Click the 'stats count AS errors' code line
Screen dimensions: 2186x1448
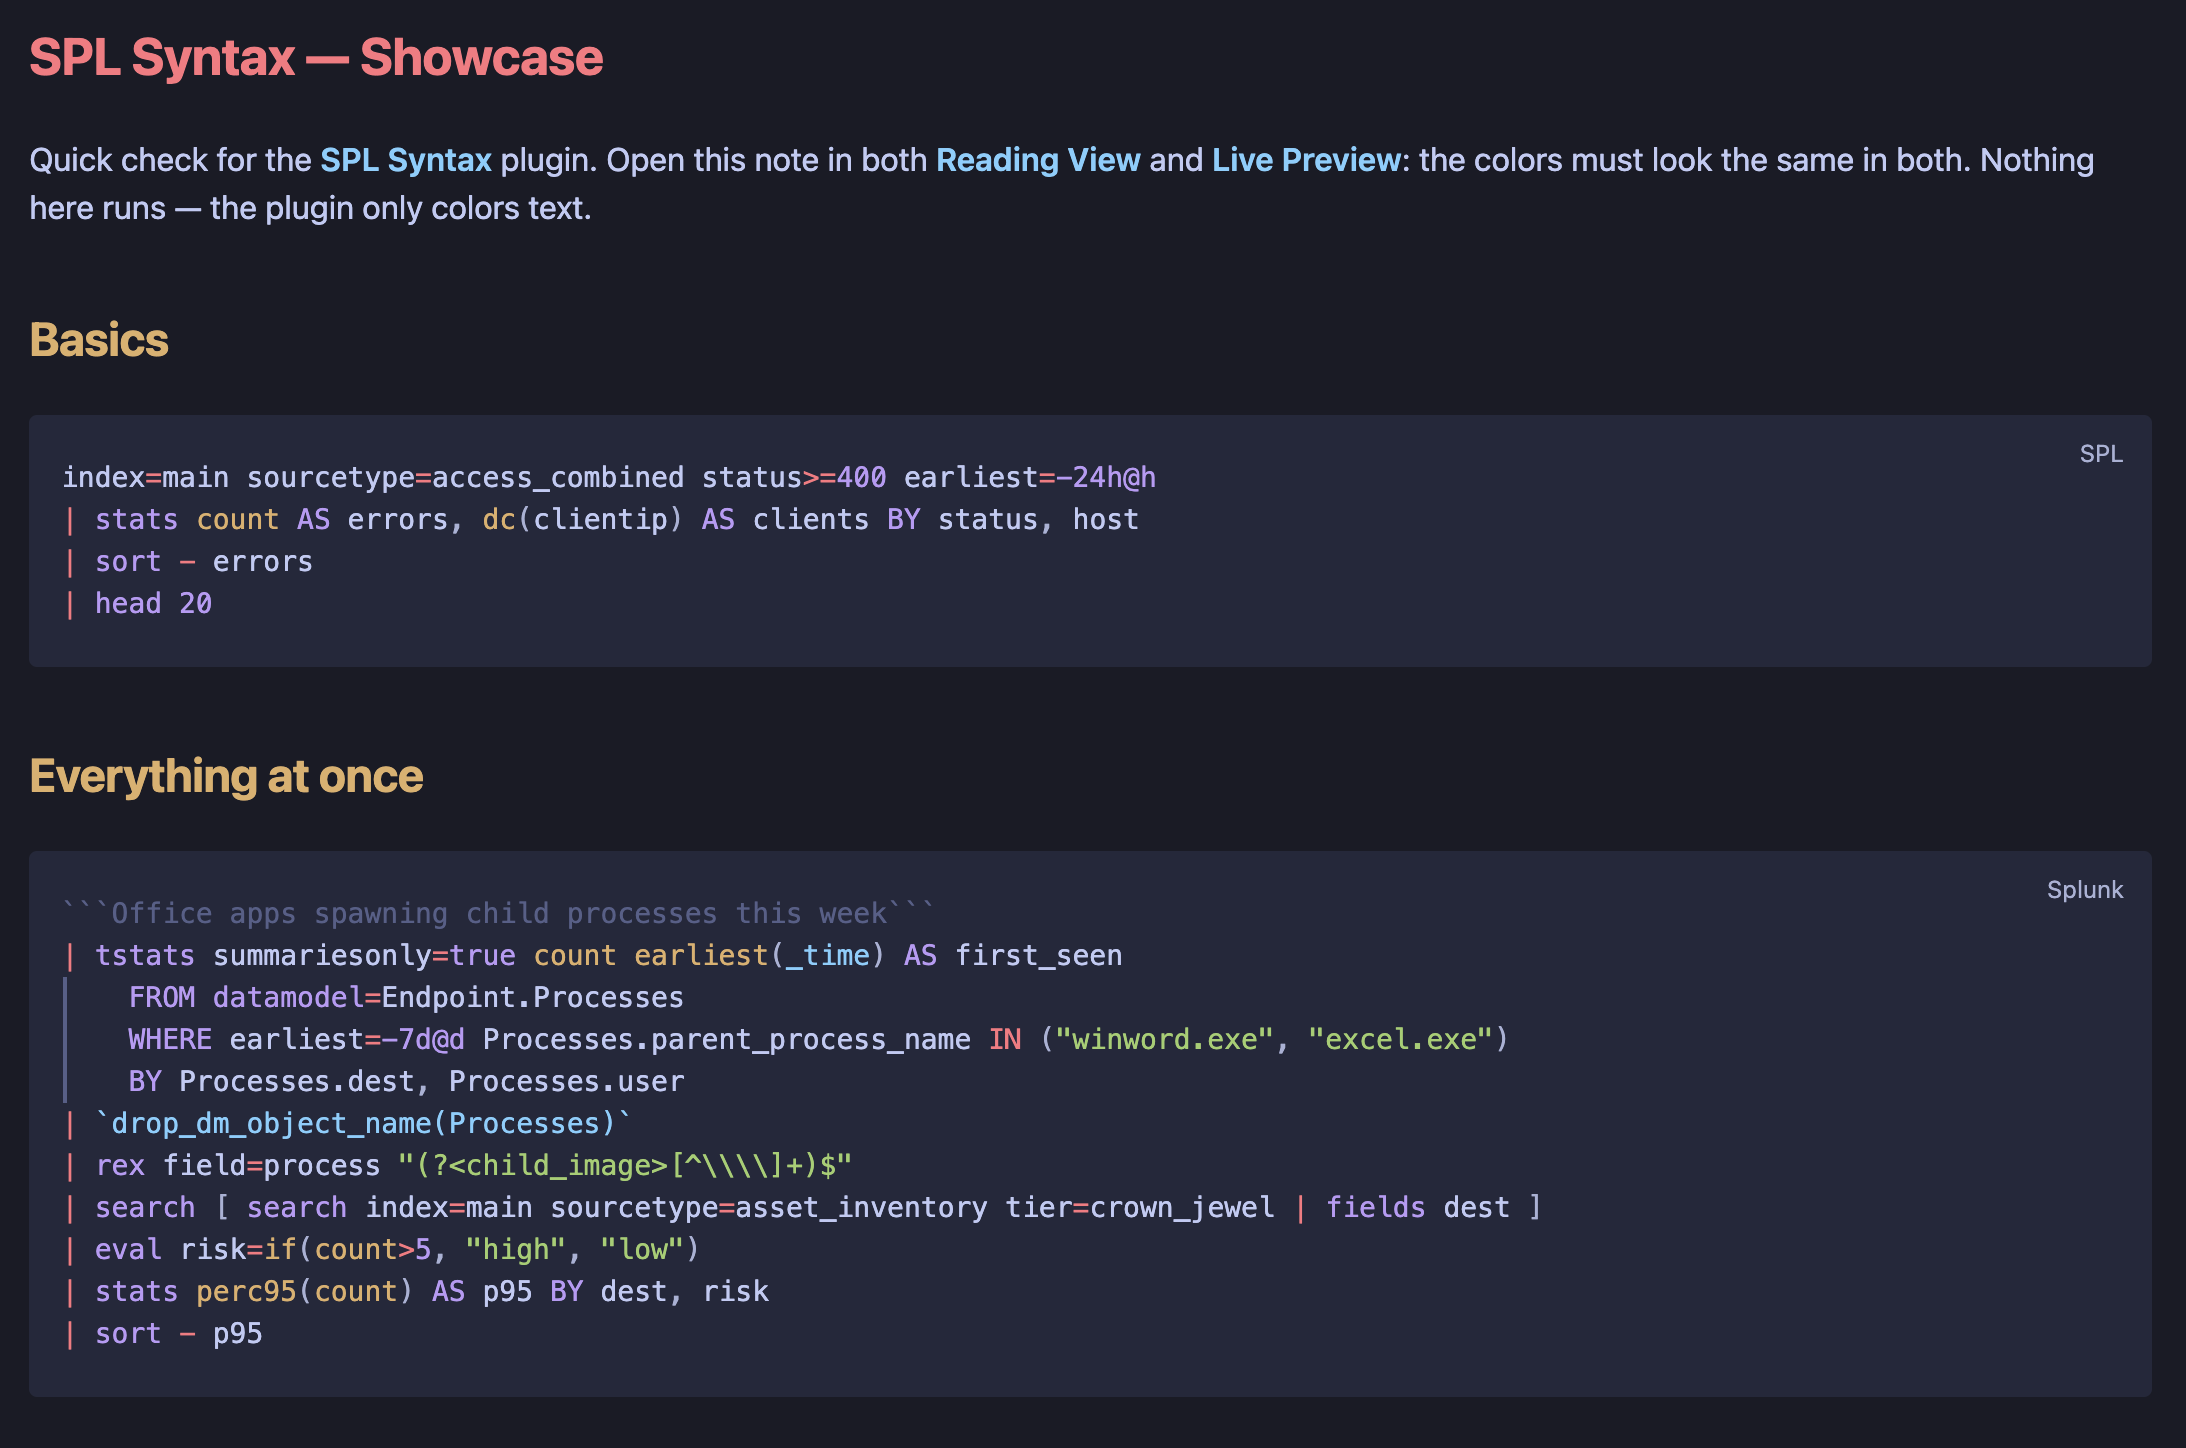pos(601,519)
